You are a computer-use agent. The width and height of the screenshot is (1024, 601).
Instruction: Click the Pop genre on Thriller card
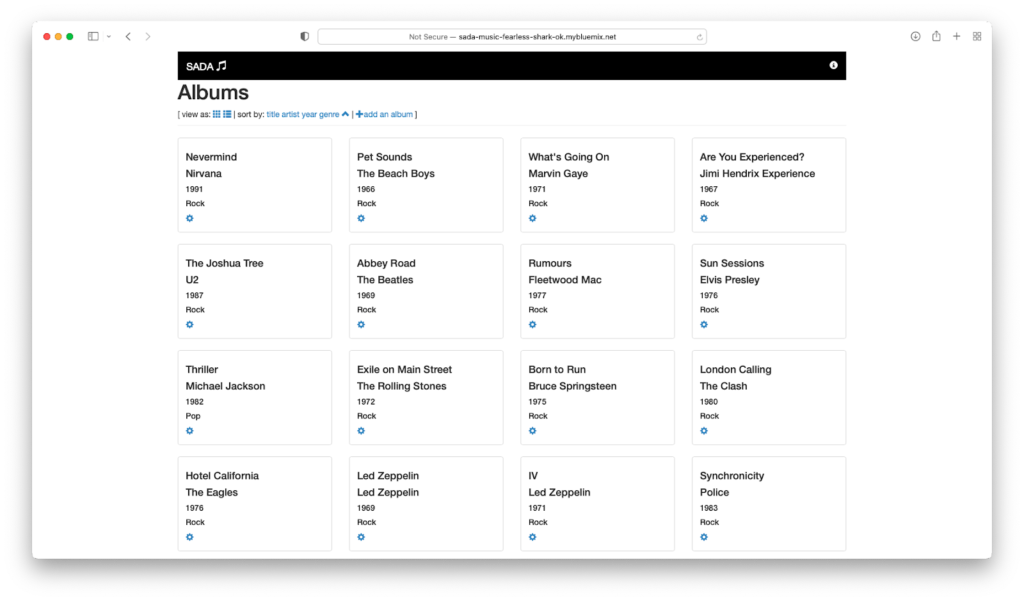pos(193,416)
